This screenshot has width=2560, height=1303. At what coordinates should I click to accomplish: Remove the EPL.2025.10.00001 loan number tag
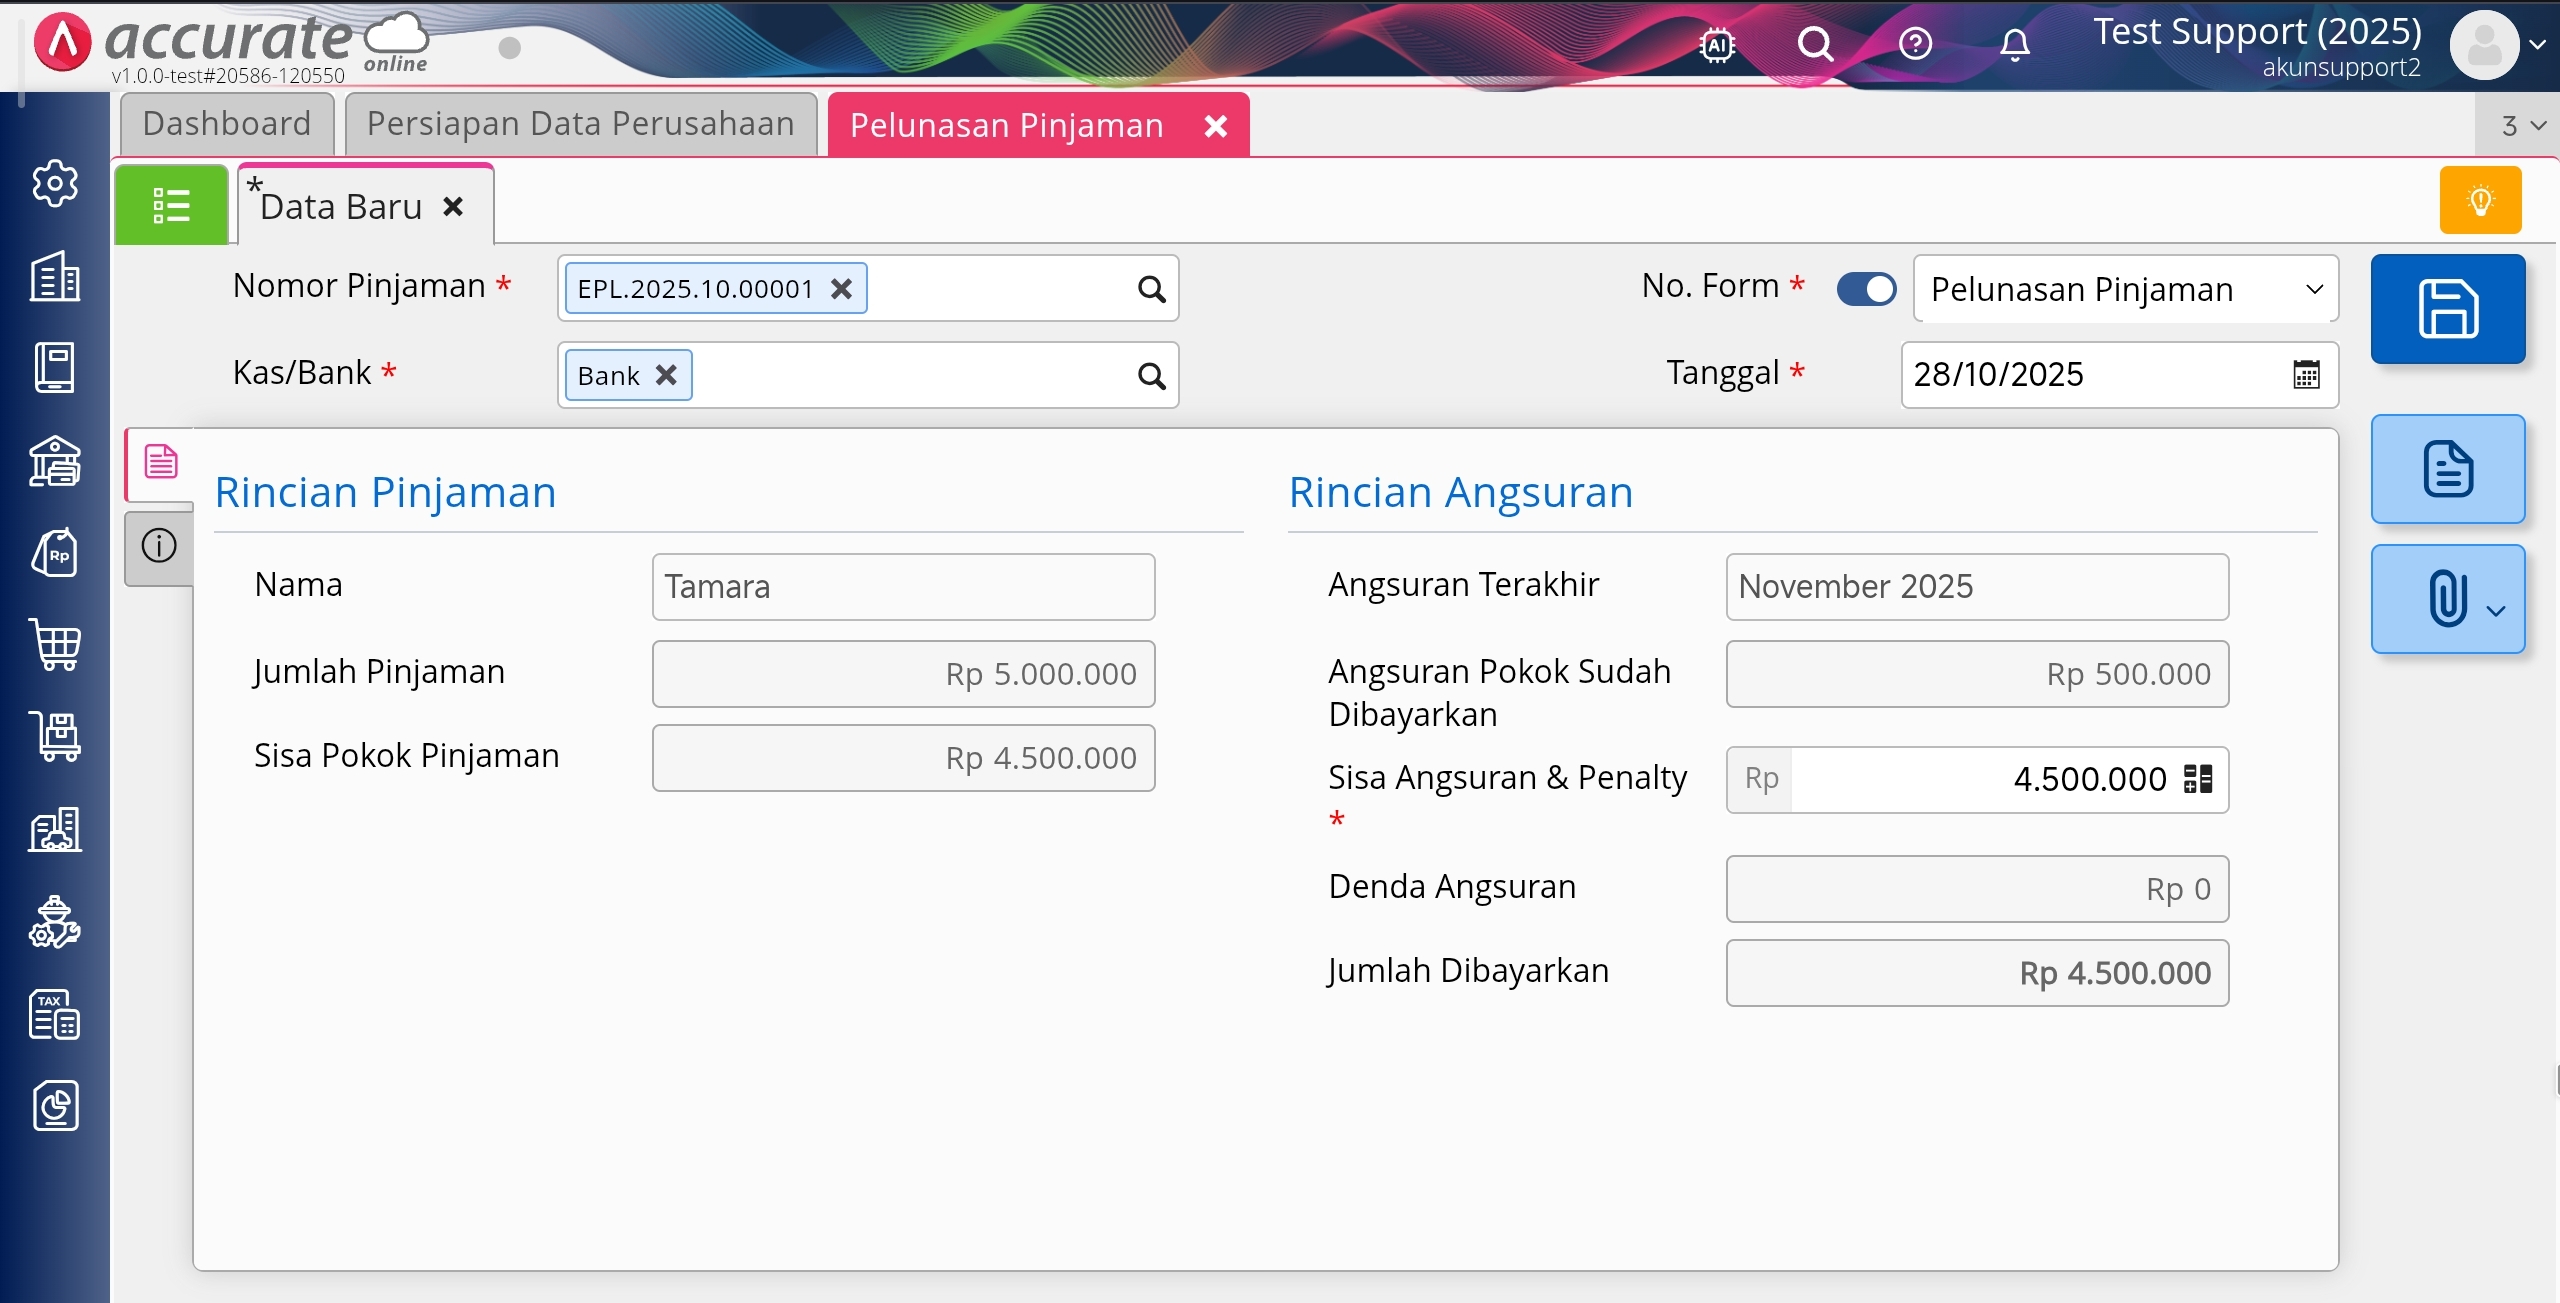coord(842,289)
